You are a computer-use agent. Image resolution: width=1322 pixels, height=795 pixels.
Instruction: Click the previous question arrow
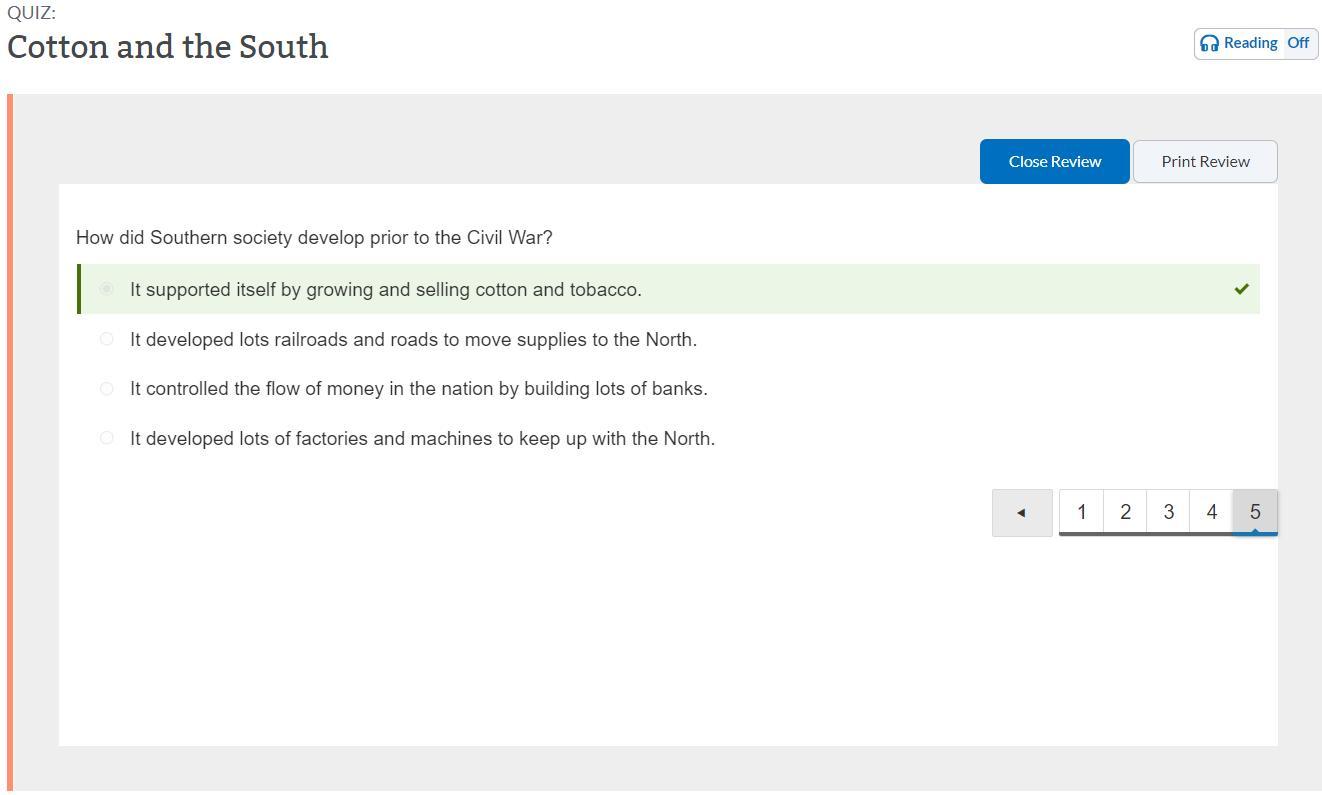(1021, 512)
